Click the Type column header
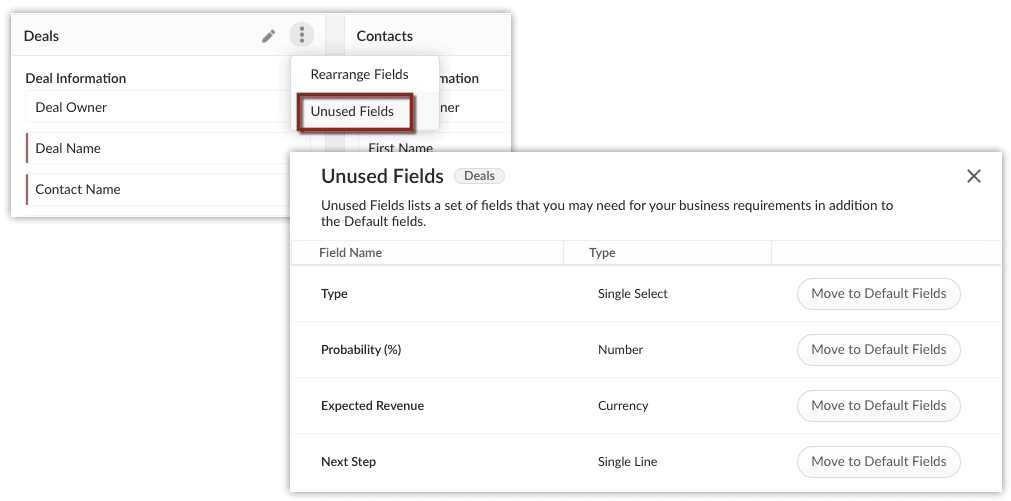The width and height of the screenshot is (1011, 501). pos(602,253)
